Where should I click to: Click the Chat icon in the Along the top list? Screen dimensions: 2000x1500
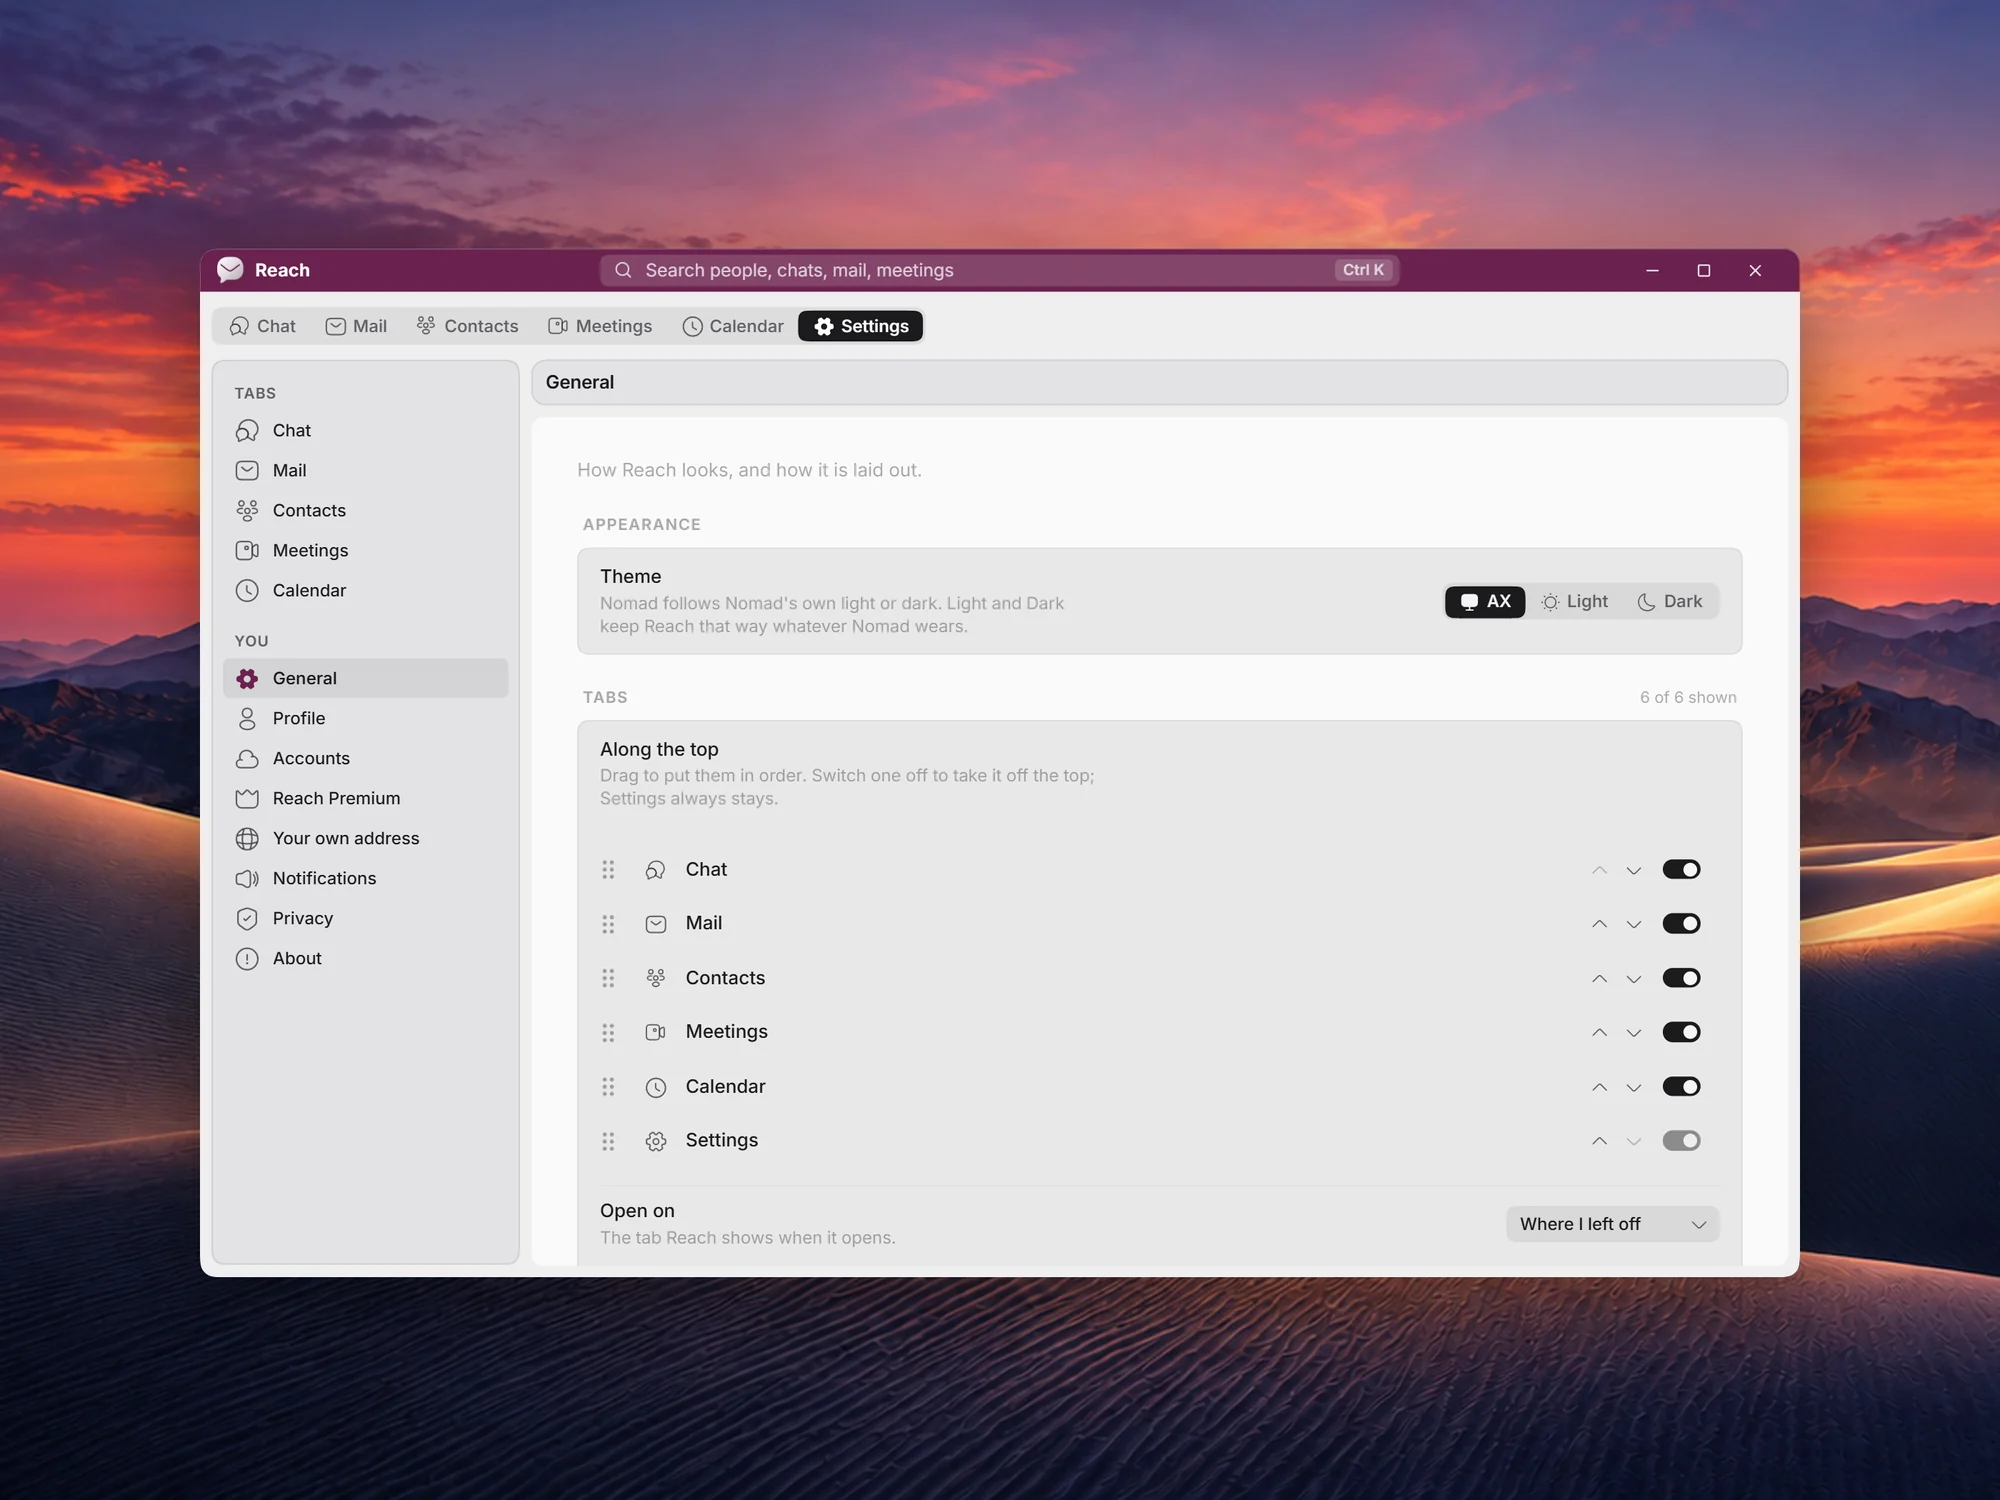656,870
